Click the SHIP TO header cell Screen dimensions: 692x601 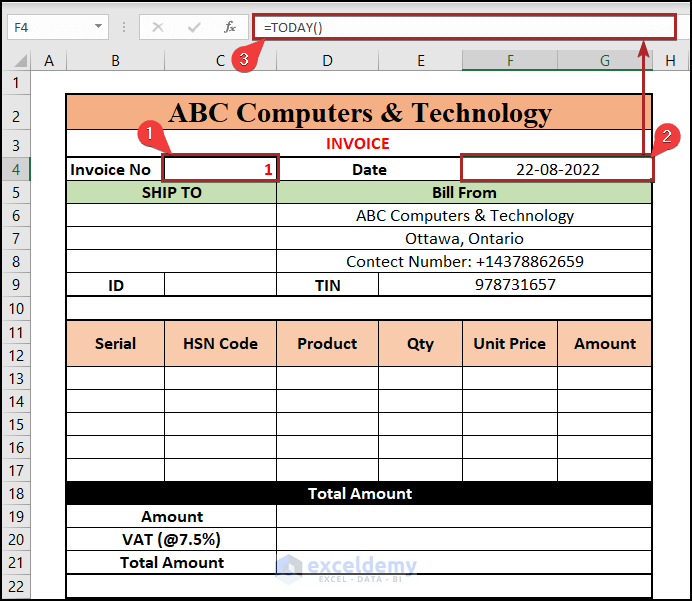(171, 192)
